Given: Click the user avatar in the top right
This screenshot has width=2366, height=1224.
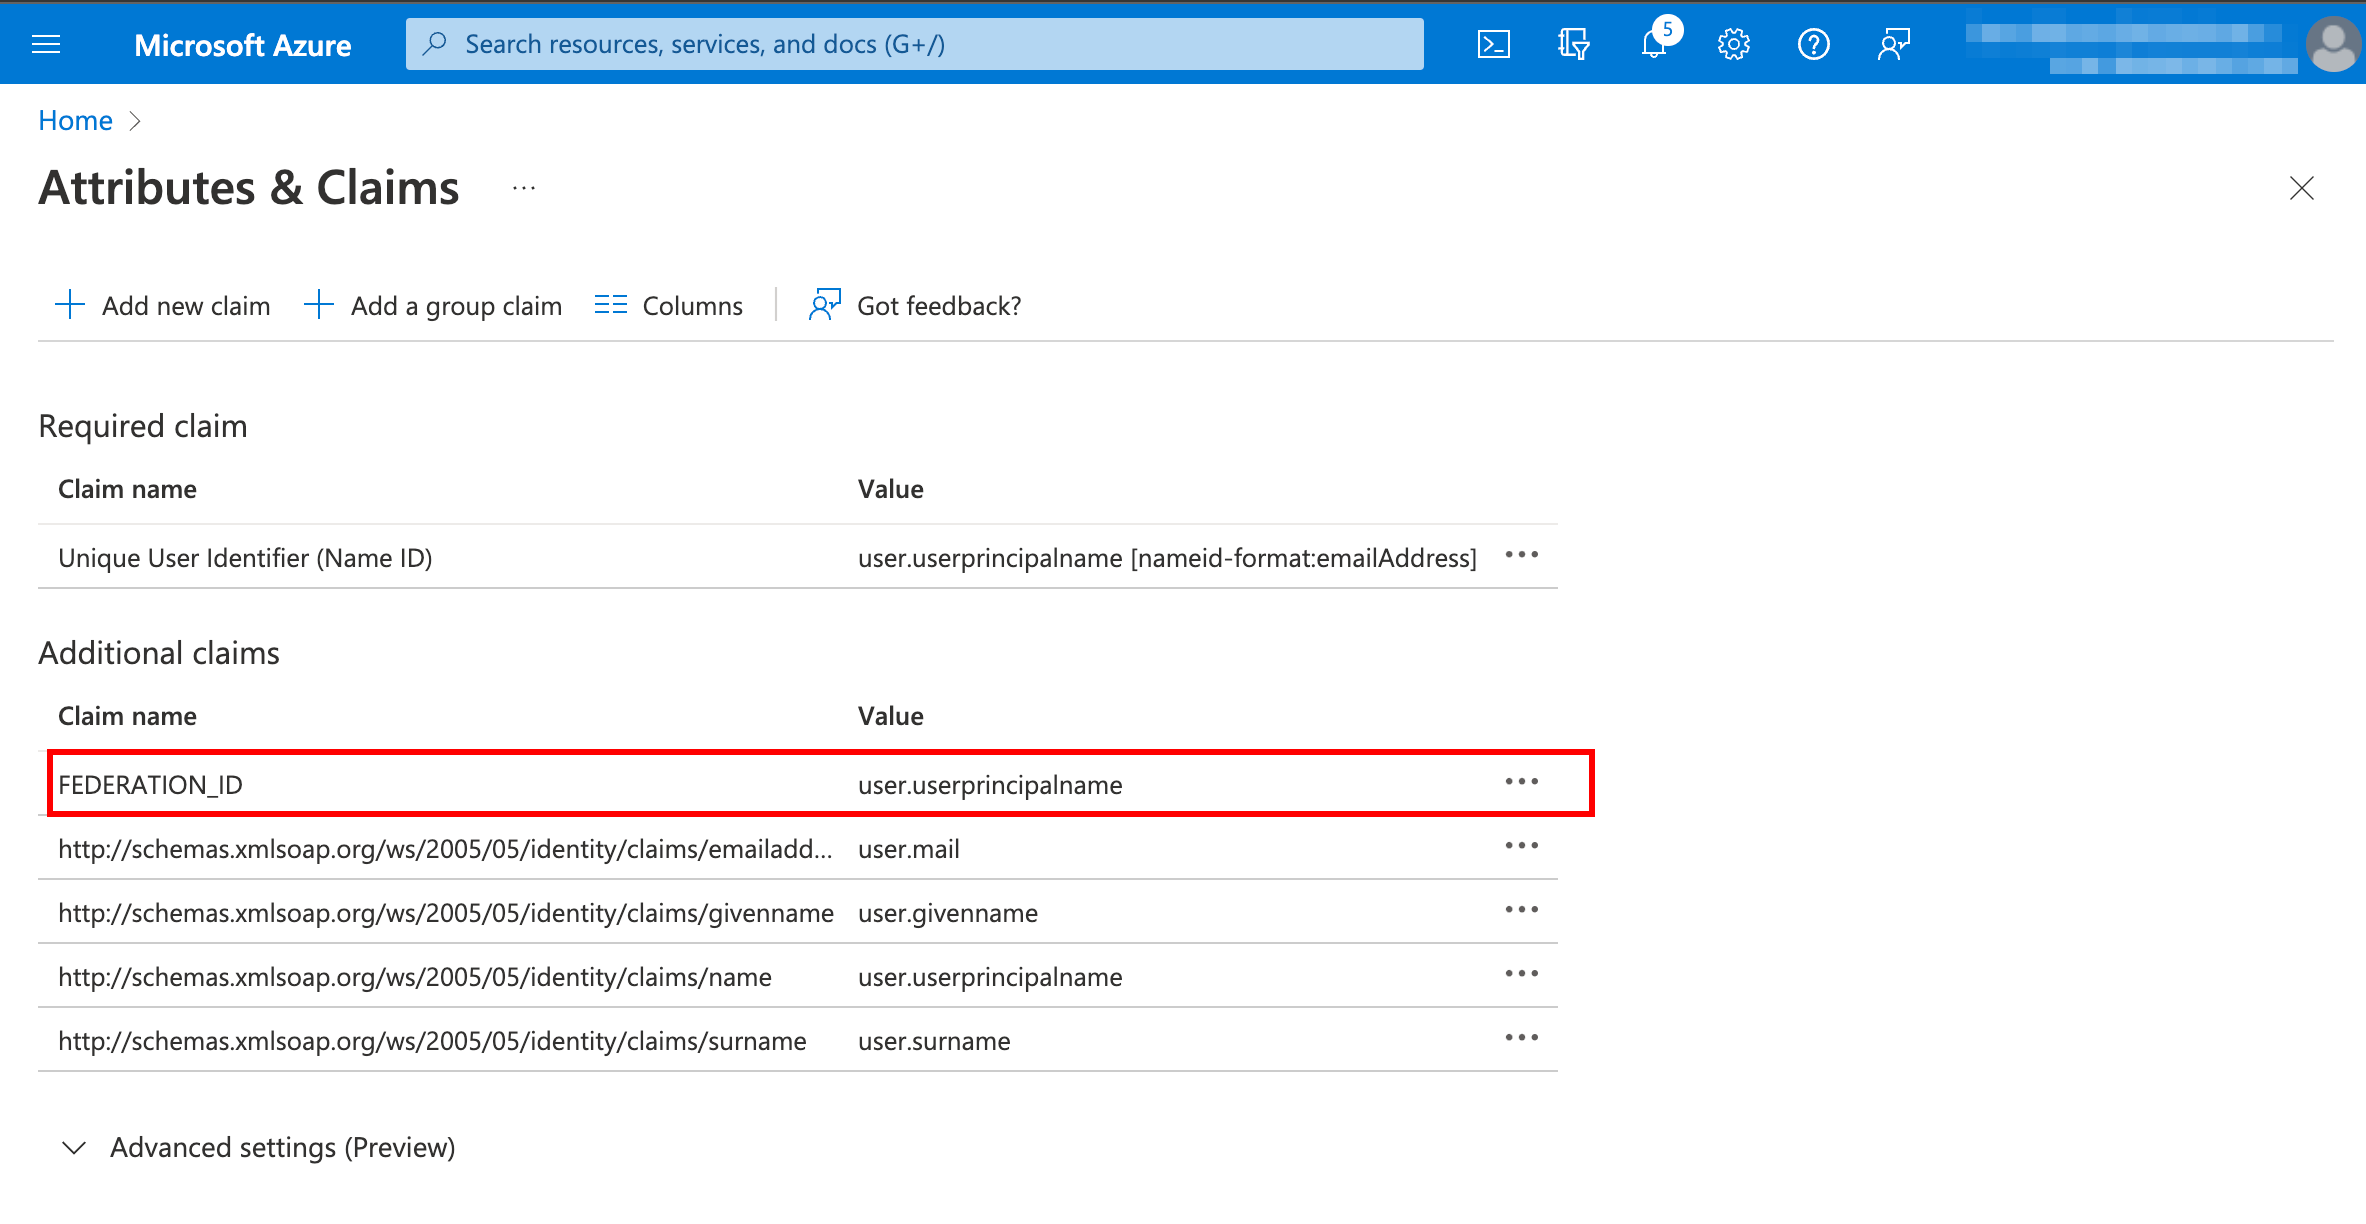Looking at the screenshot, I should 2333,43.
